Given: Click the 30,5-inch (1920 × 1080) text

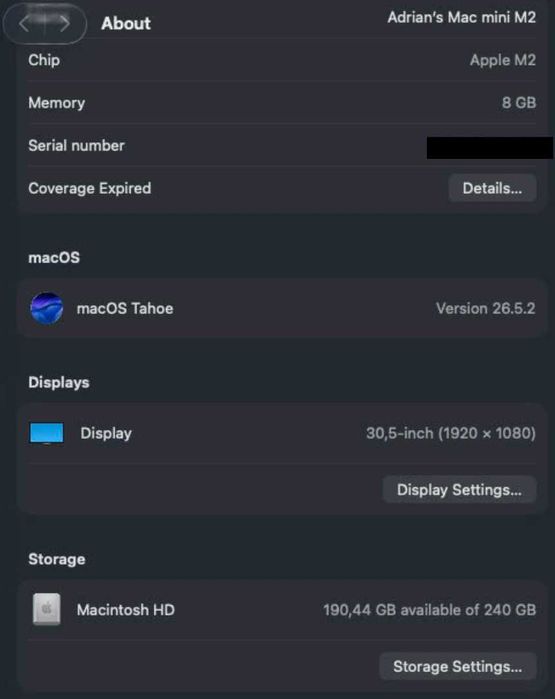Looking at the screenshot, I should coord(451,433).
